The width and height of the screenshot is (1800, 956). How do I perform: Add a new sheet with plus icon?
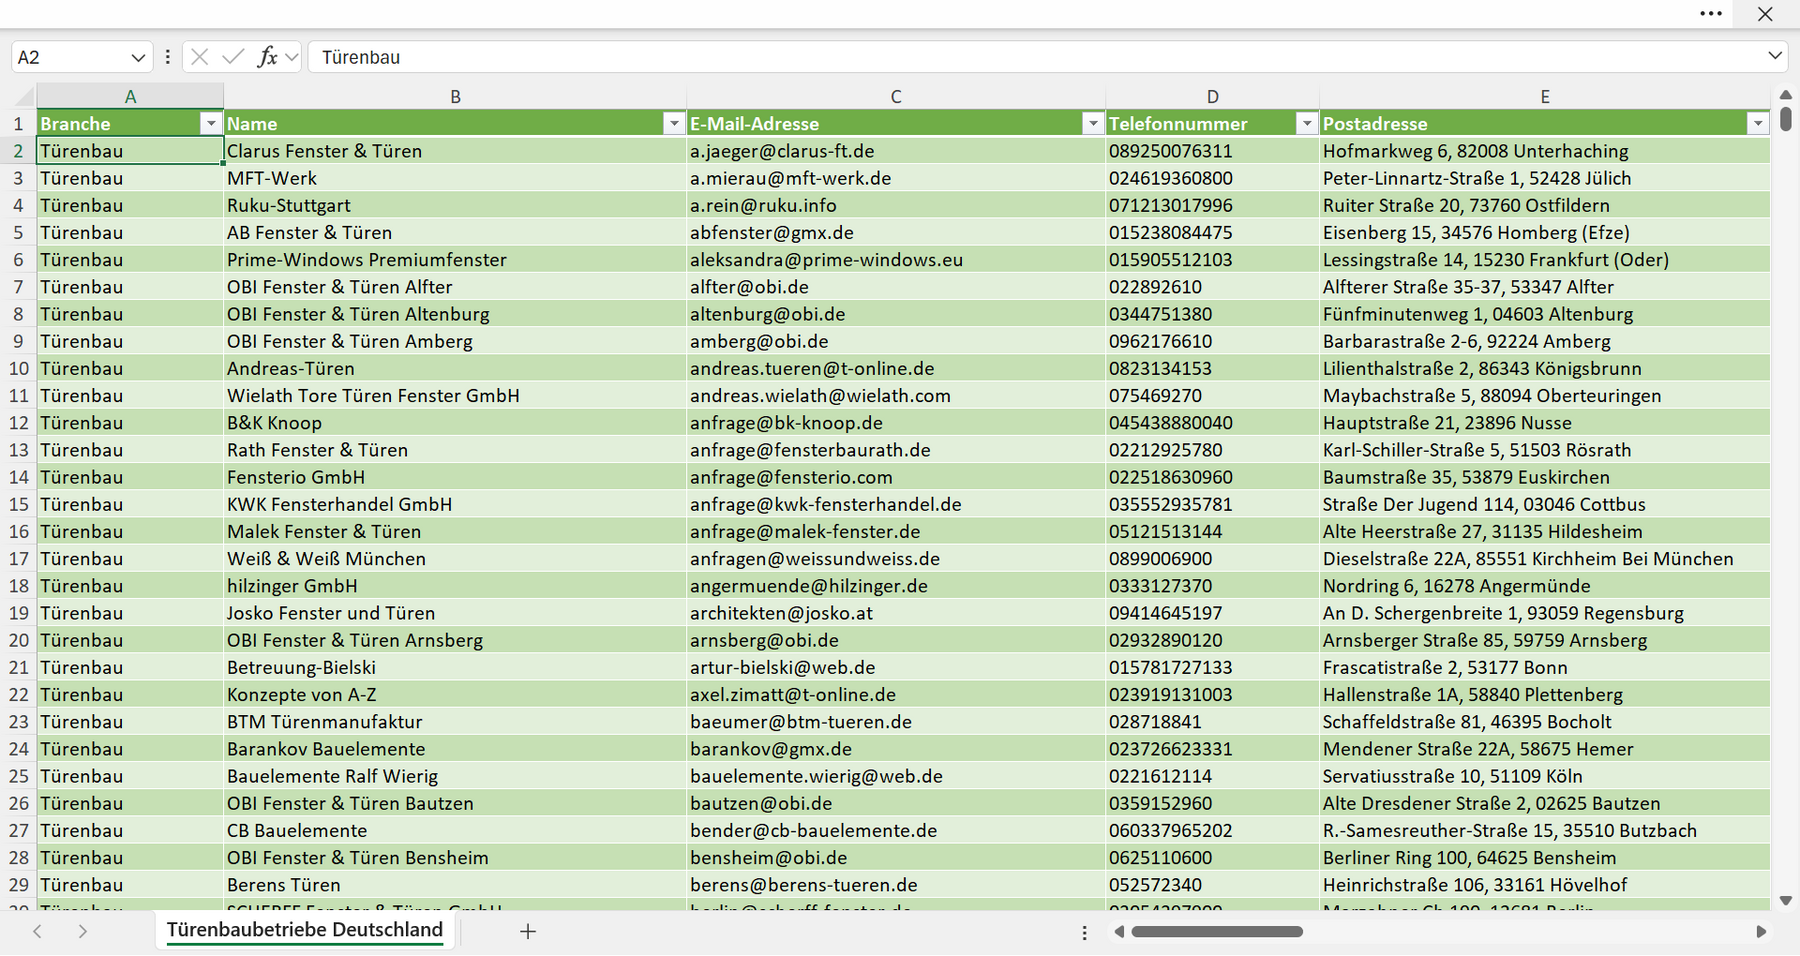(528, 931)
